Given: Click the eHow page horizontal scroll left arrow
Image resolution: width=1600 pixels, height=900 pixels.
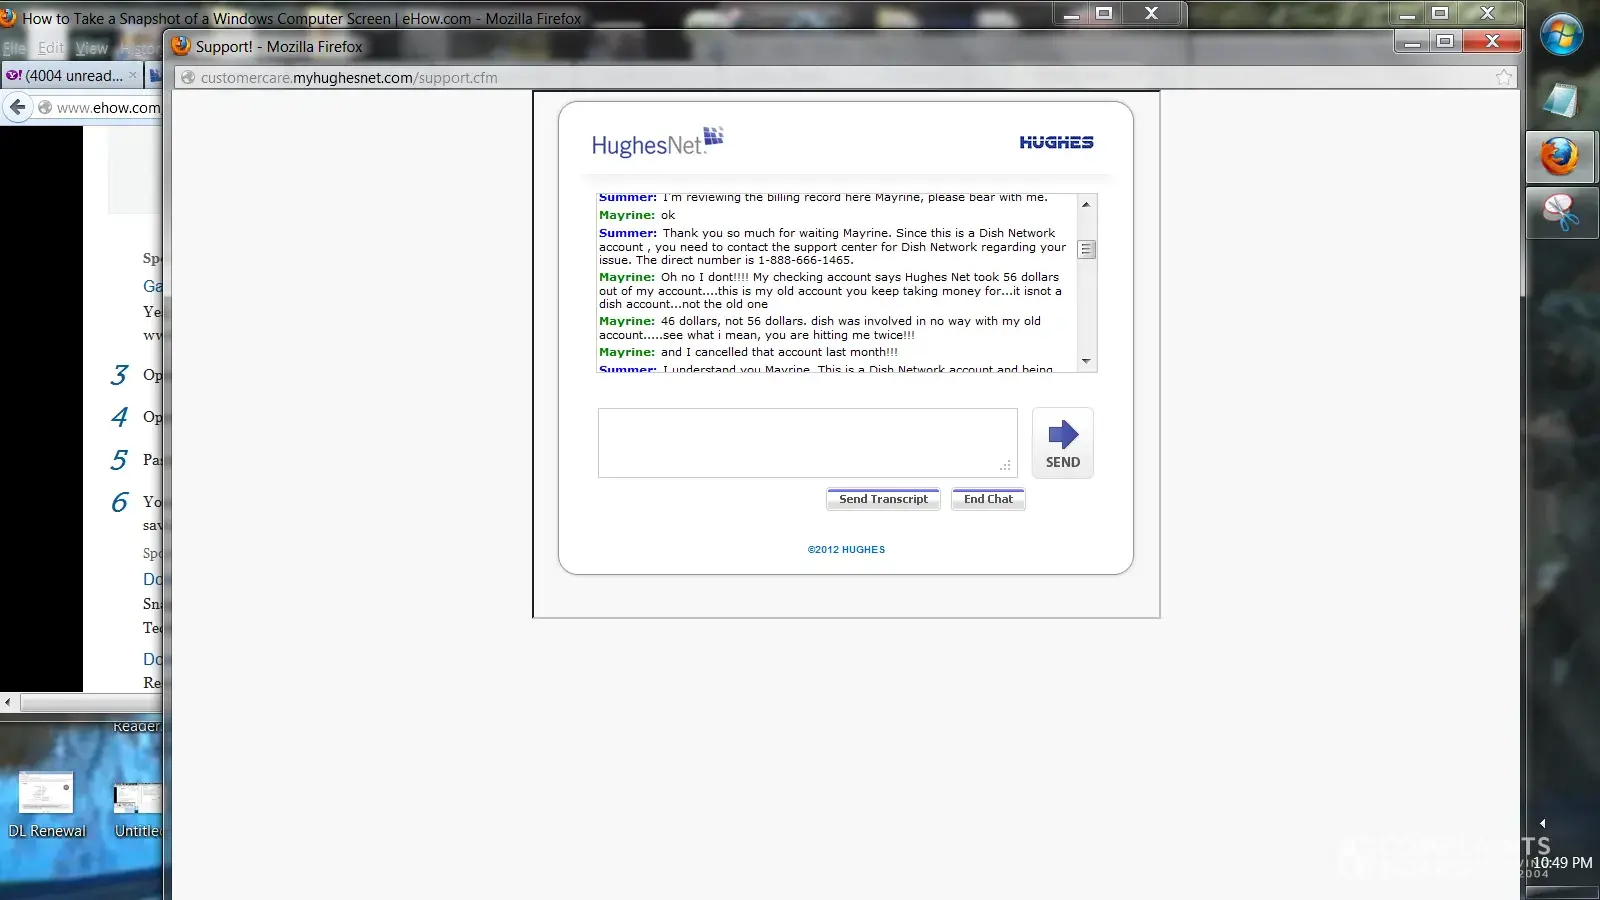Looking at the screenshot, I should [8, 702].
